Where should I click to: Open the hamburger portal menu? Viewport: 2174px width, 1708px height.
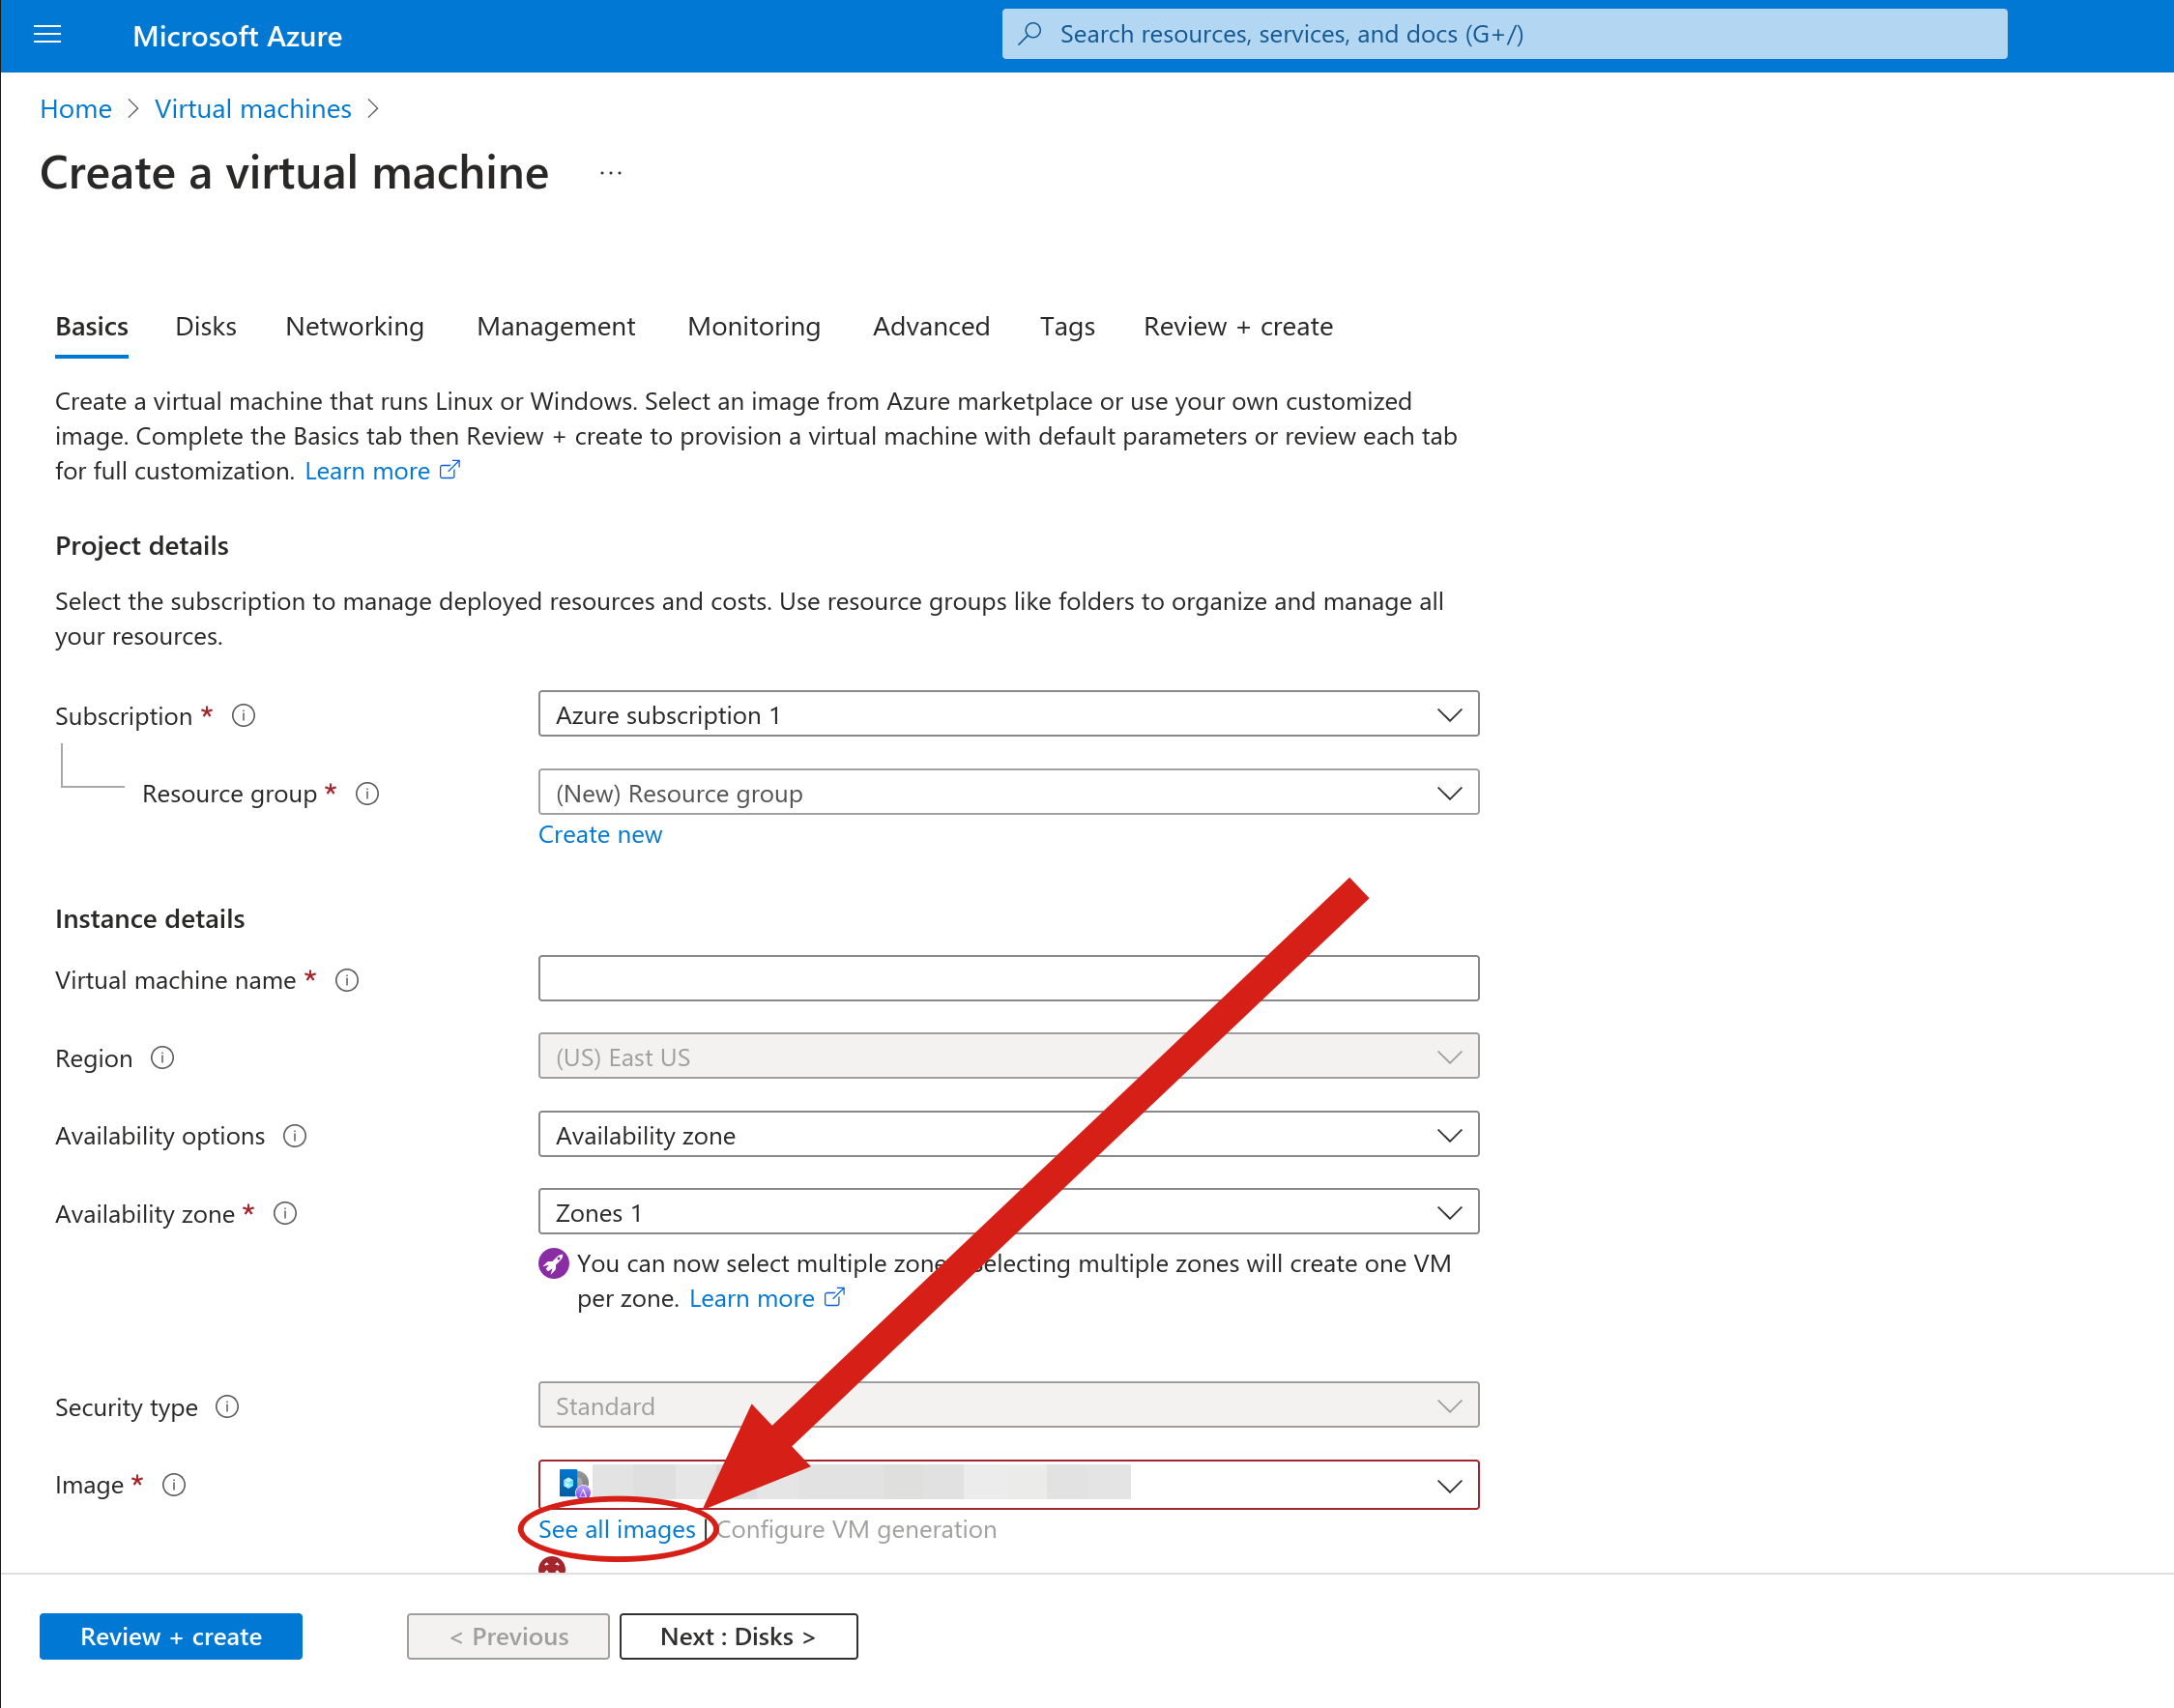[47, 35]
